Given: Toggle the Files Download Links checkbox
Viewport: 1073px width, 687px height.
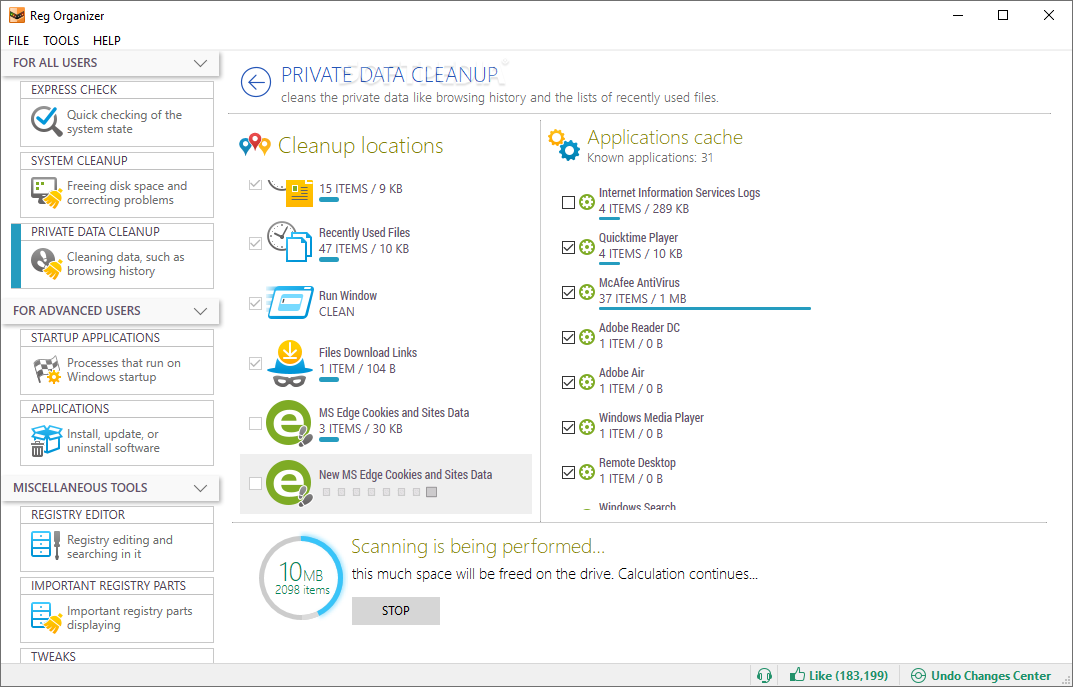Looking at the screenshot, I should [255, 363].
